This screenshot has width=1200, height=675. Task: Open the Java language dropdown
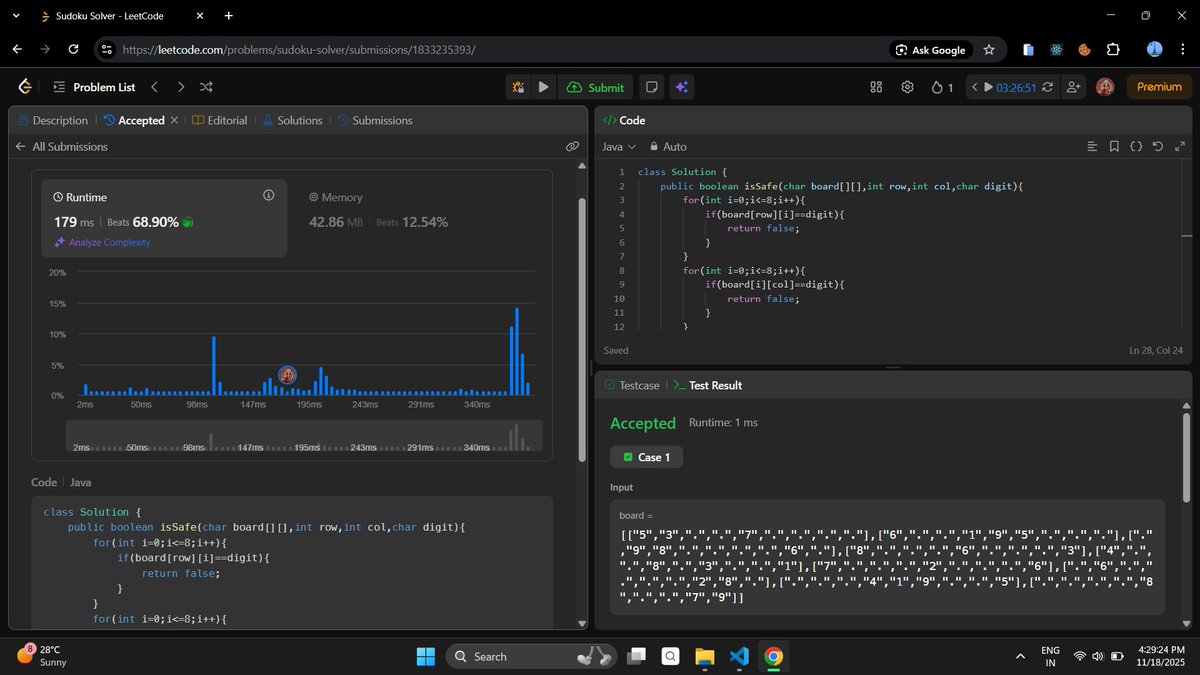click(618, 146)
